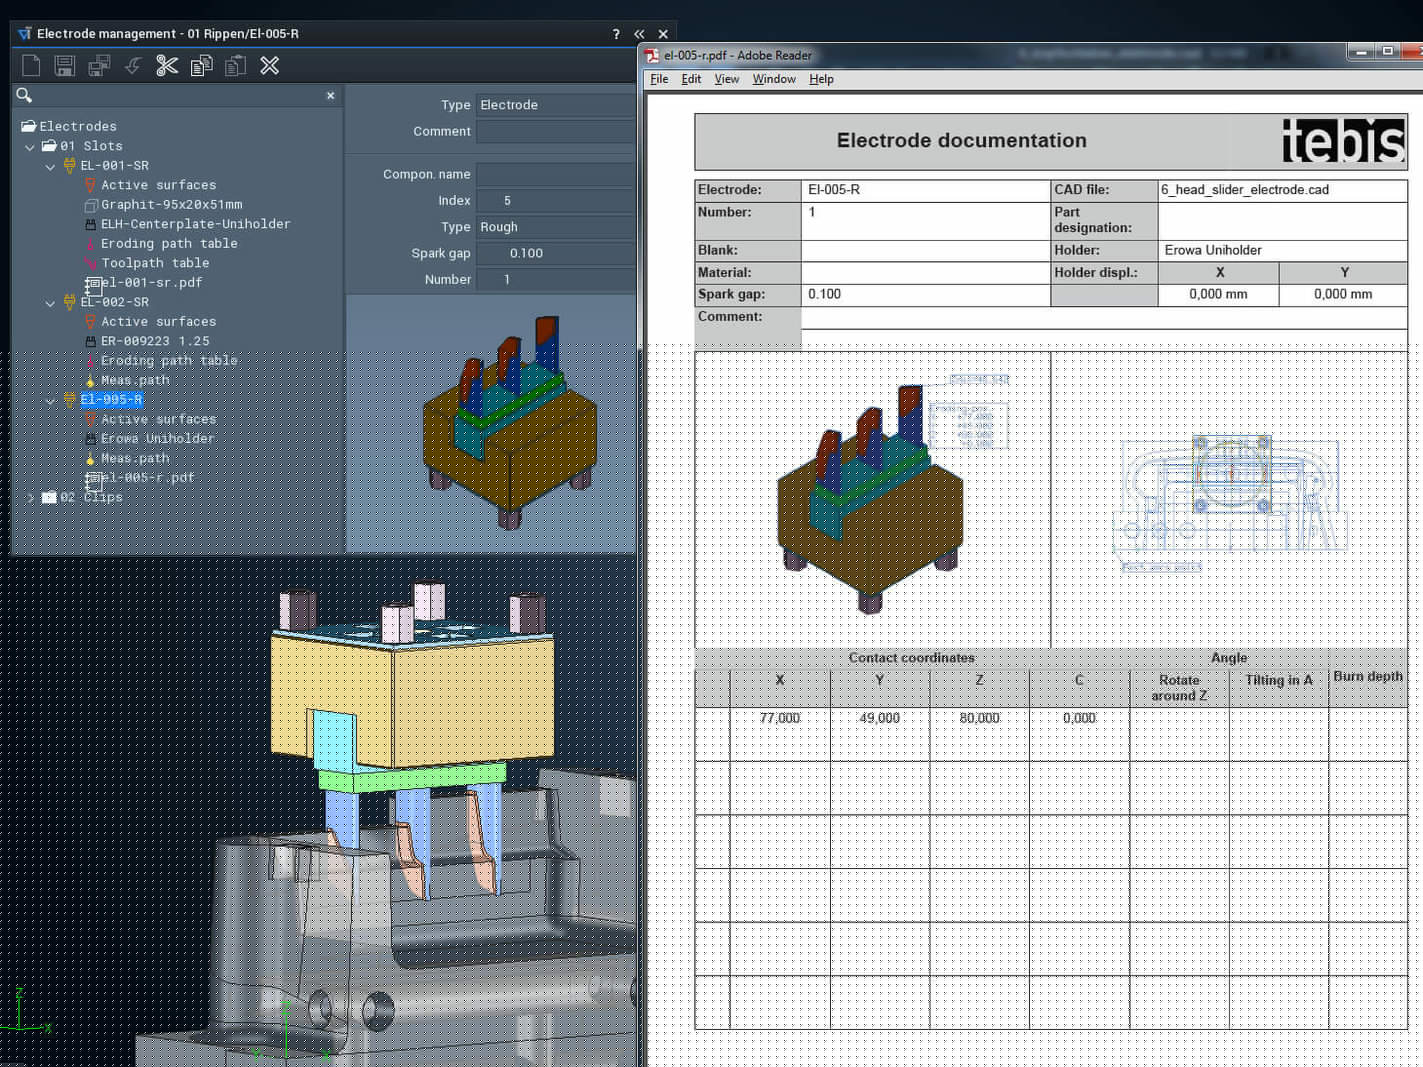Collapse the EL-001-SR electrode node
The height and width of the screenshot is (1067, 1423).
pyautogui.click(x=50, y=166)
